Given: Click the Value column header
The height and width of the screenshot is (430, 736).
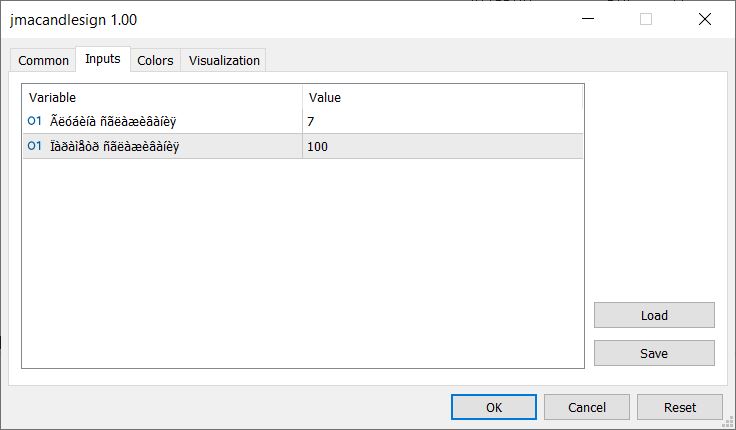Looking at the screenshot, I should point(442,97).
